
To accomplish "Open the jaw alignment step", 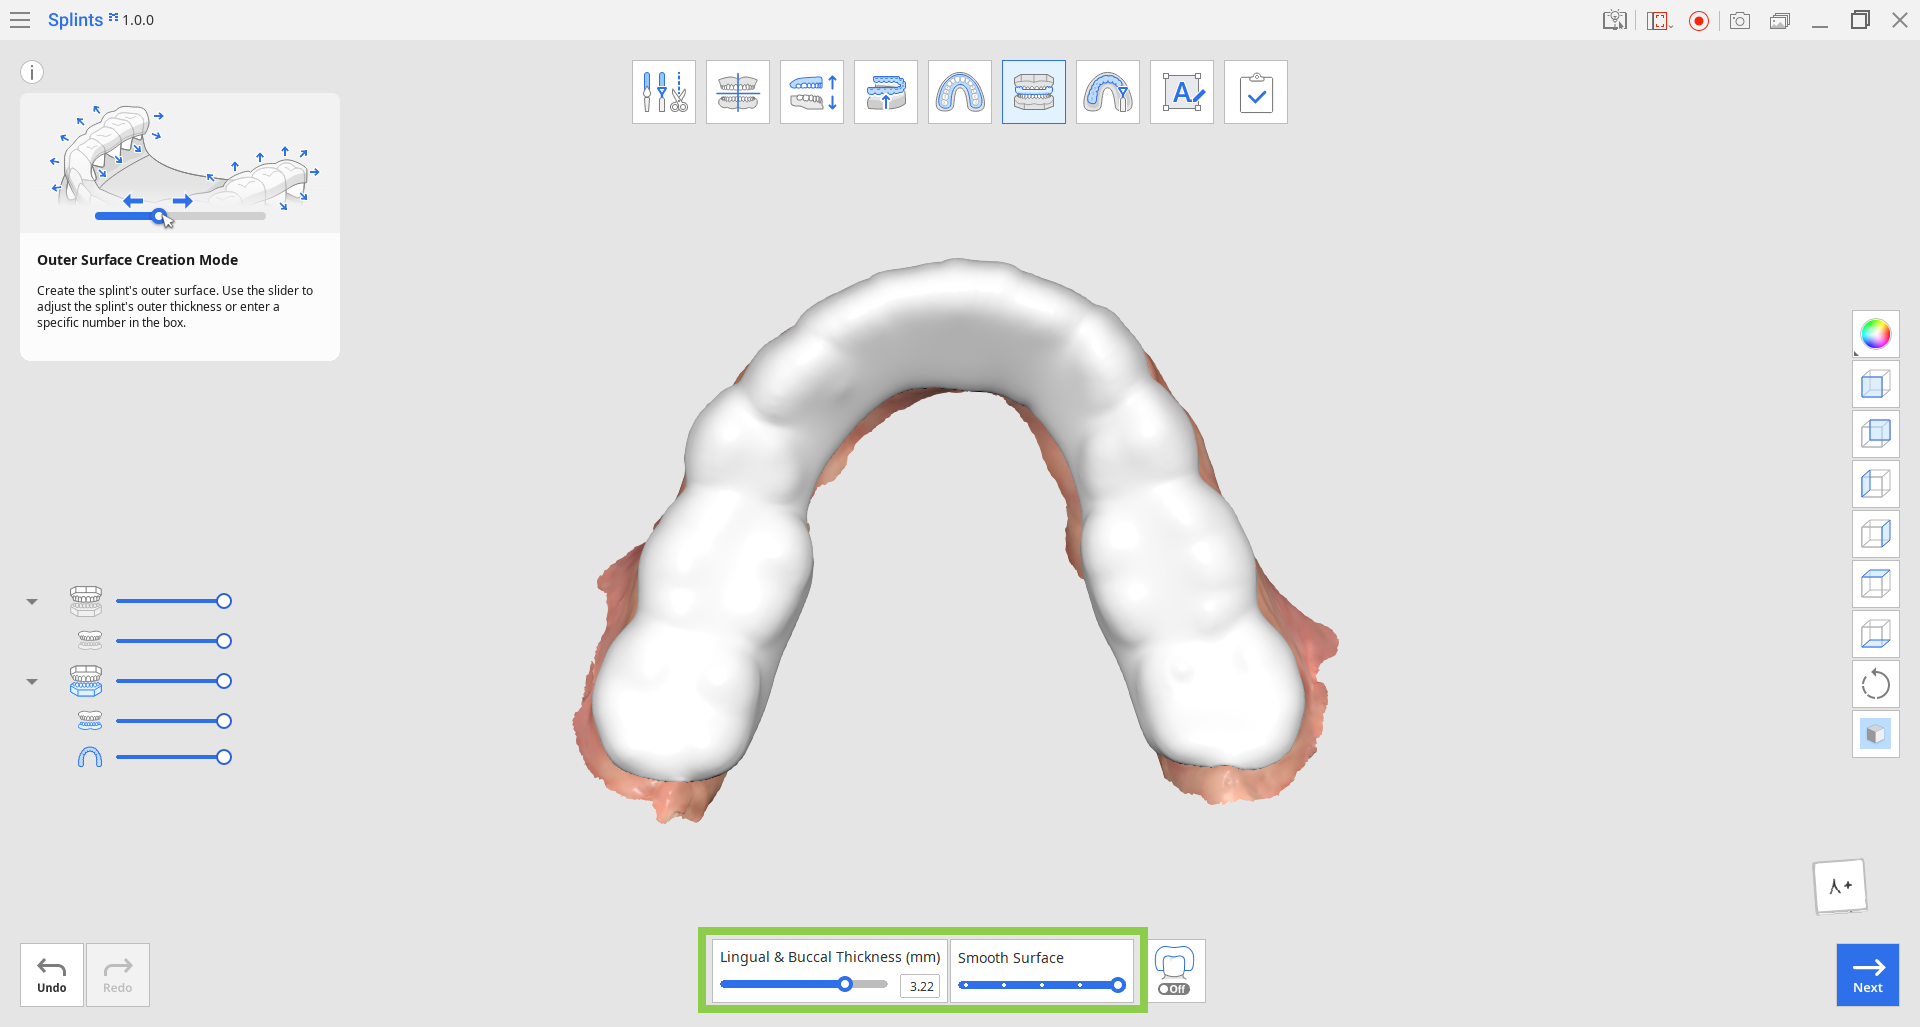I will point(738,92).
